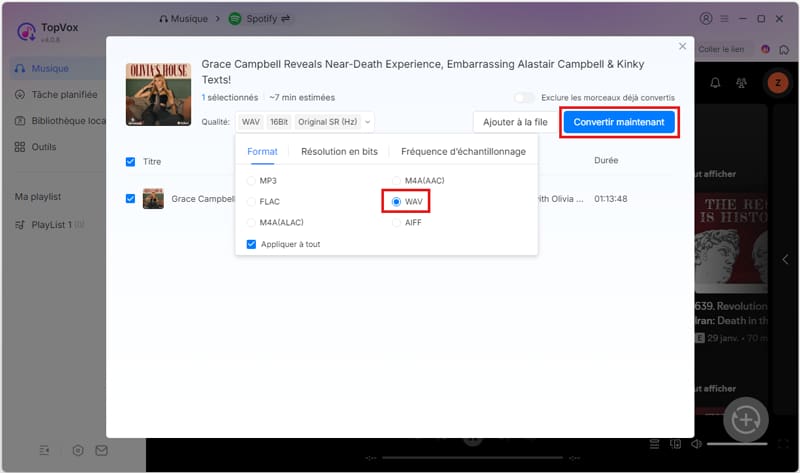Viewport: 800px width, 473px height.
Task: Open the hamburger menu in title bar
Action: click(x=725, y=18)
